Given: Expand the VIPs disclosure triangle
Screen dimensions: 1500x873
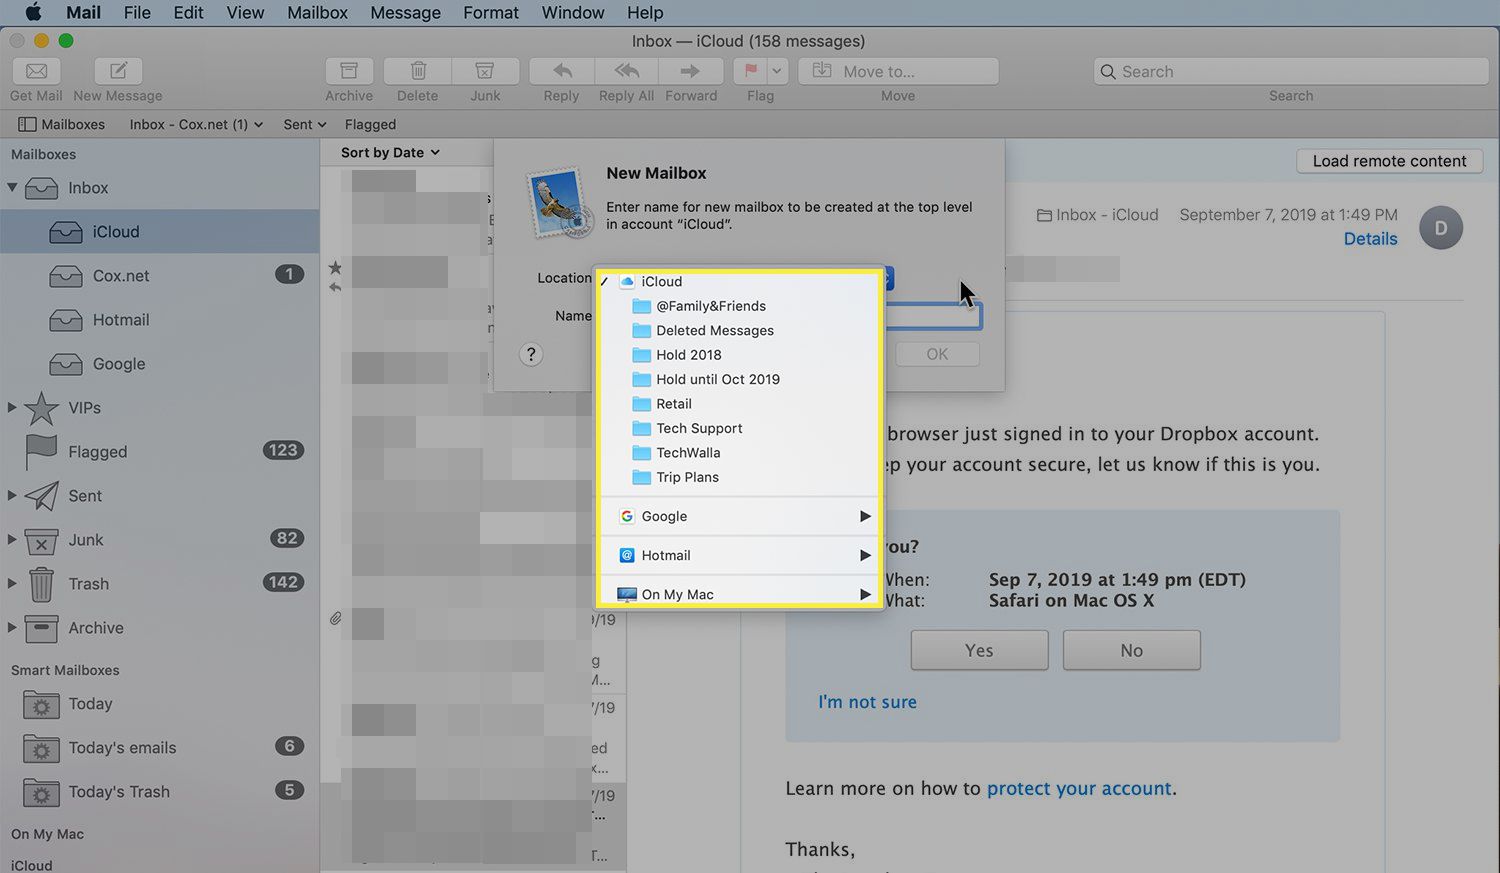Looking at the screenshot, I should (12, 407).
